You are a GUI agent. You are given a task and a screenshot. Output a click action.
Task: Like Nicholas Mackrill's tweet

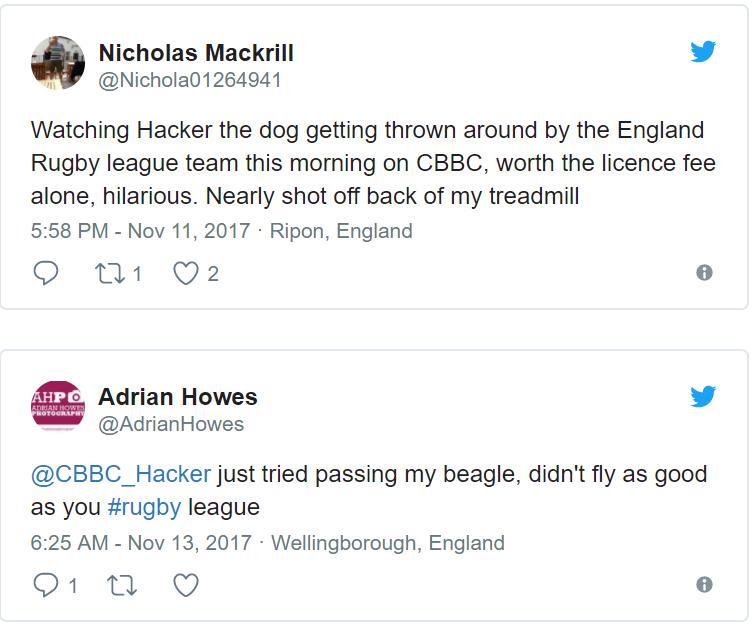point(186,273)
